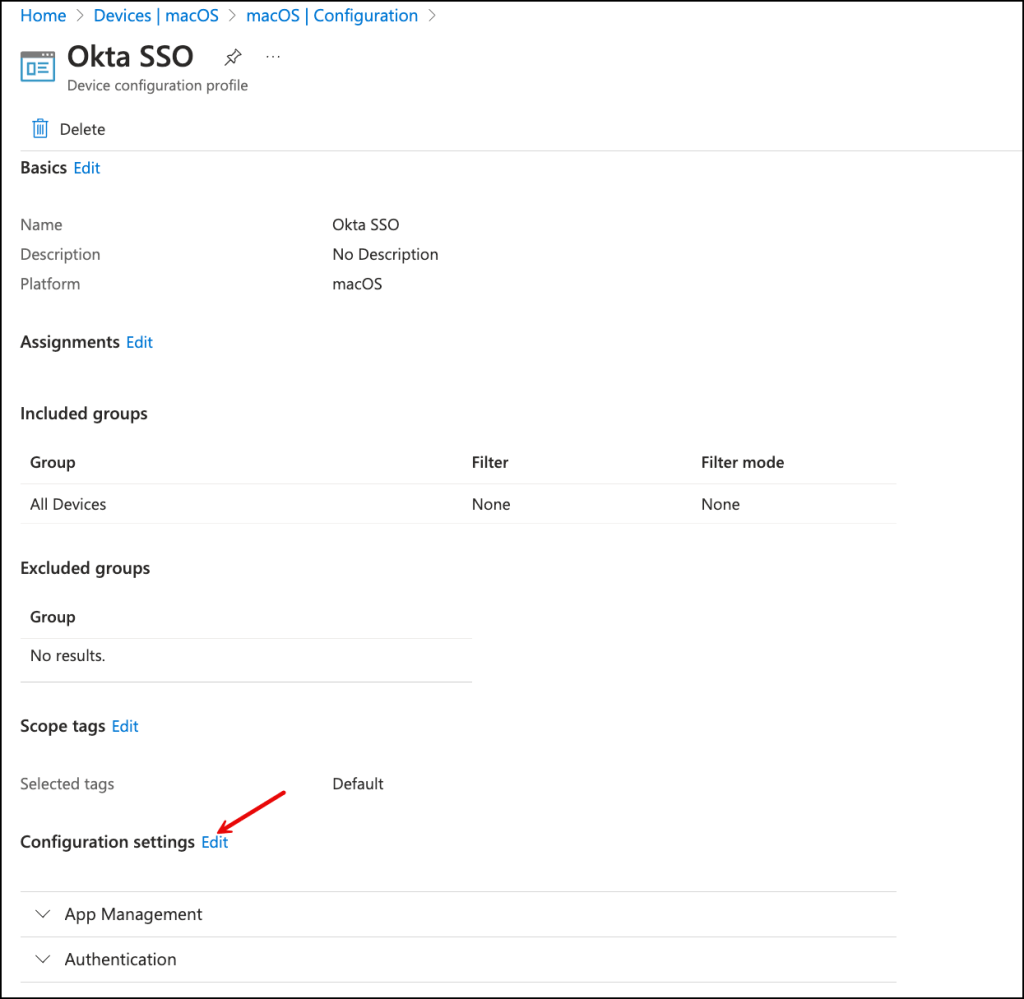Edit the Assignments section
This screenshot has width=1024, height=999.
click(139, 342)
